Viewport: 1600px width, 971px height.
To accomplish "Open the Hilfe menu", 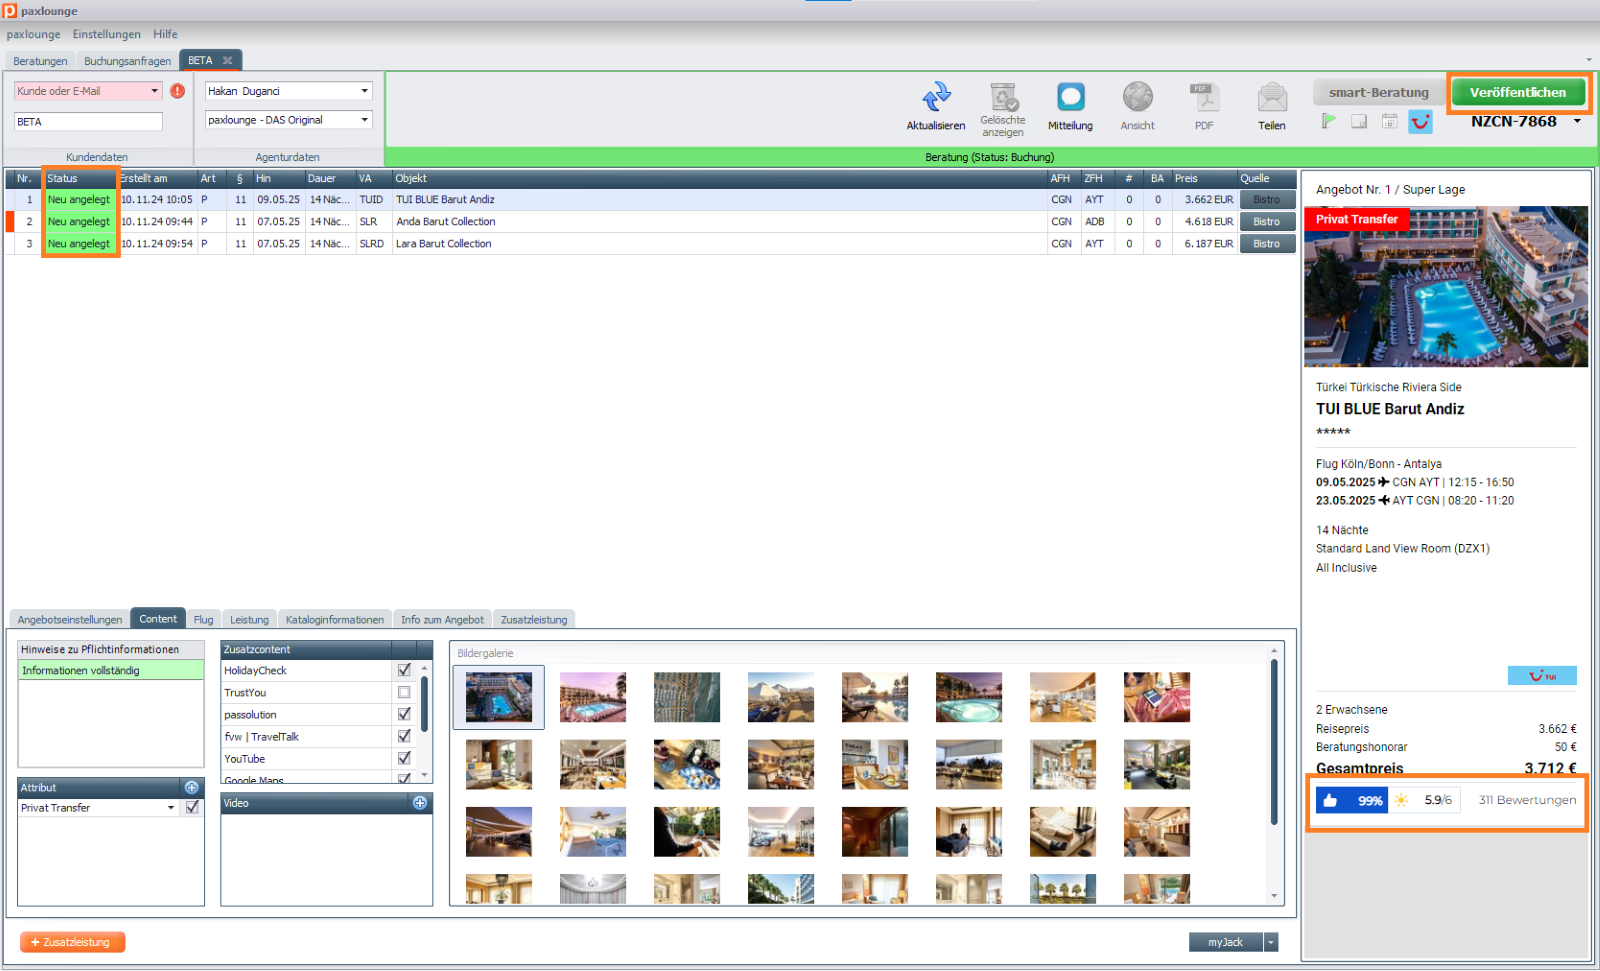I will click(165, 34).
